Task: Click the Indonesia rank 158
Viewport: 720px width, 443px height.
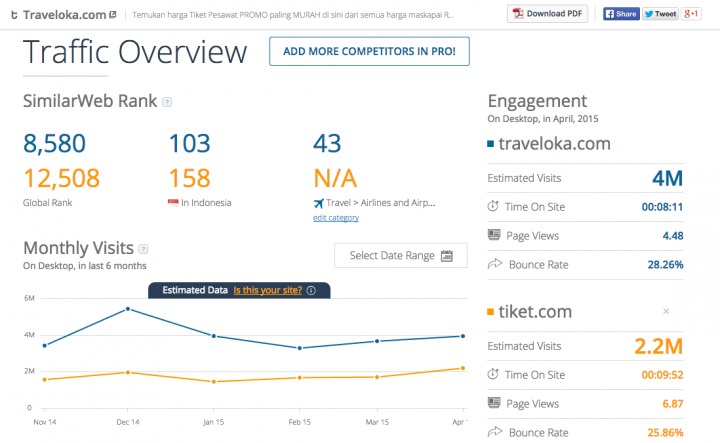Action: 189,178
